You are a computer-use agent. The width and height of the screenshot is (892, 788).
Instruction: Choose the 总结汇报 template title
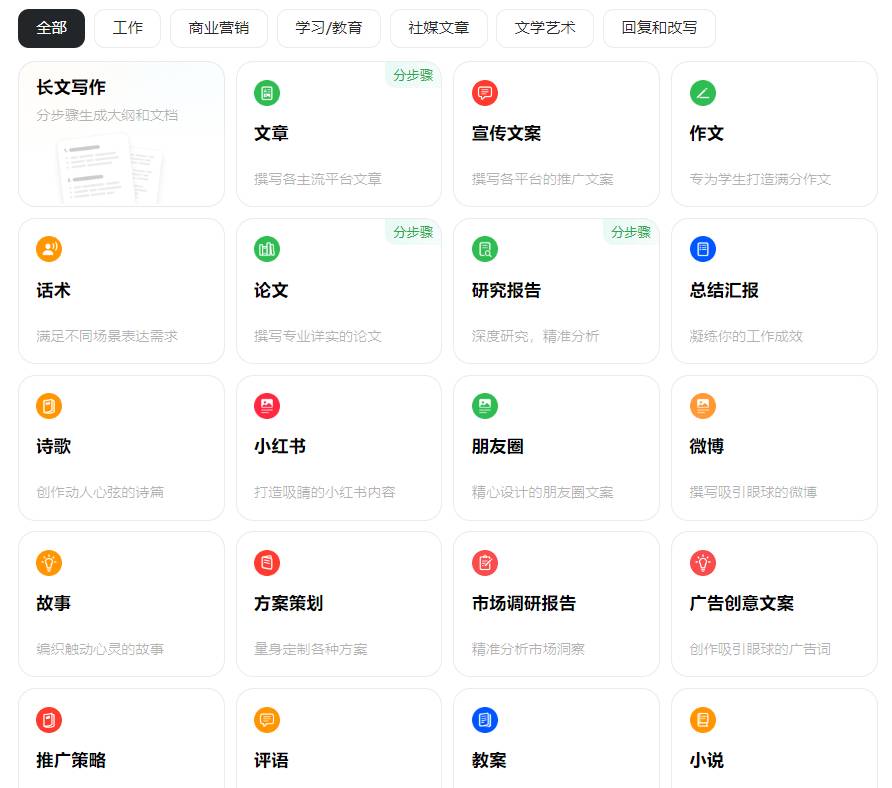(724, 290)
